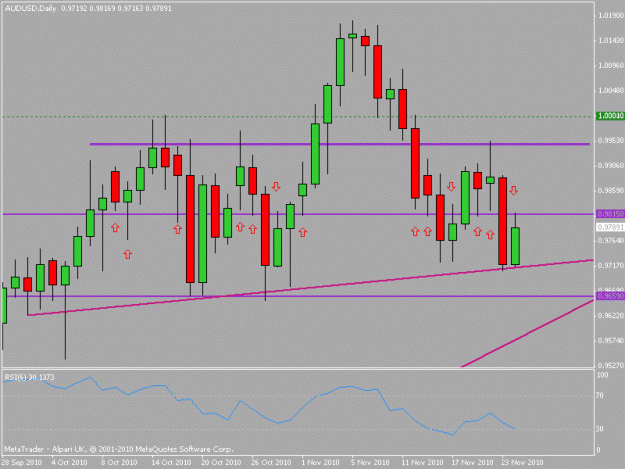Screen dimensions: 625x469
Task: Click the white 0.97891 current price tag
Action: pyautogui.click(x=610, y=227)
